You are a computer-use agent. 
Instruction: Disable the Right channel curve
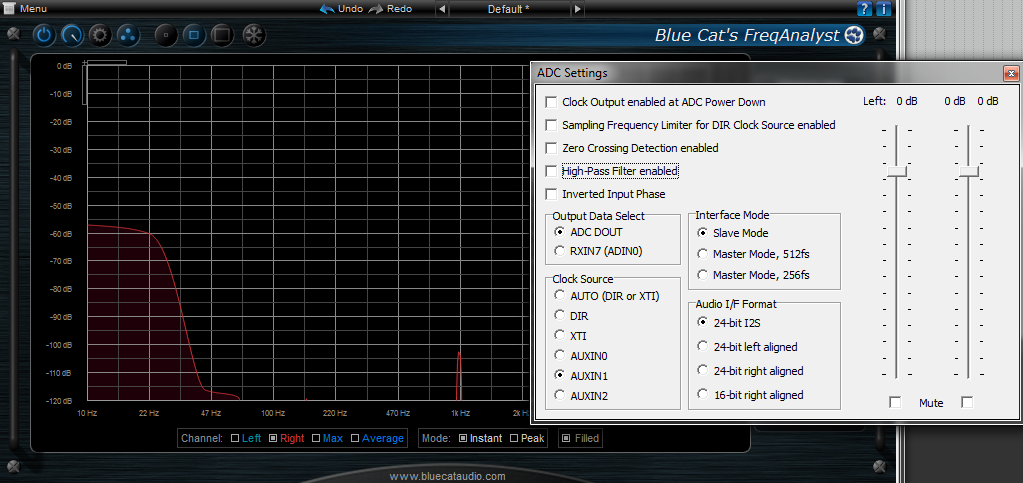point(273,439)
